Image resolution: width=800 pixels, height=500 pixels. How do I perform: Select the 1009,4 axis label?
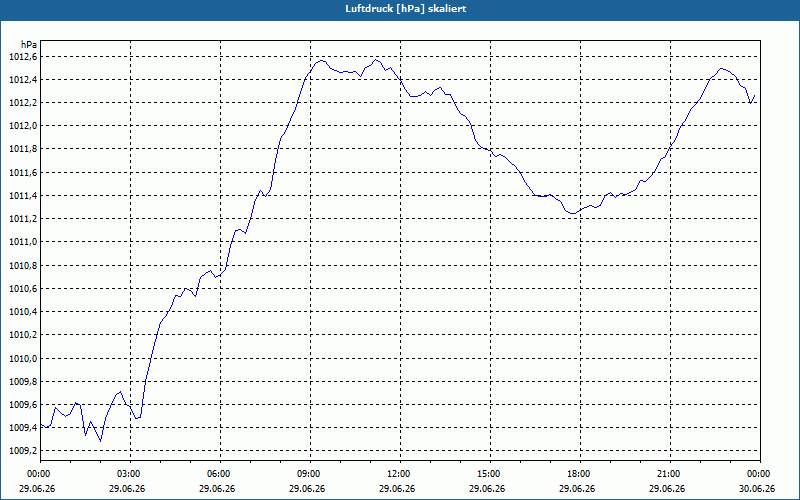23,428
